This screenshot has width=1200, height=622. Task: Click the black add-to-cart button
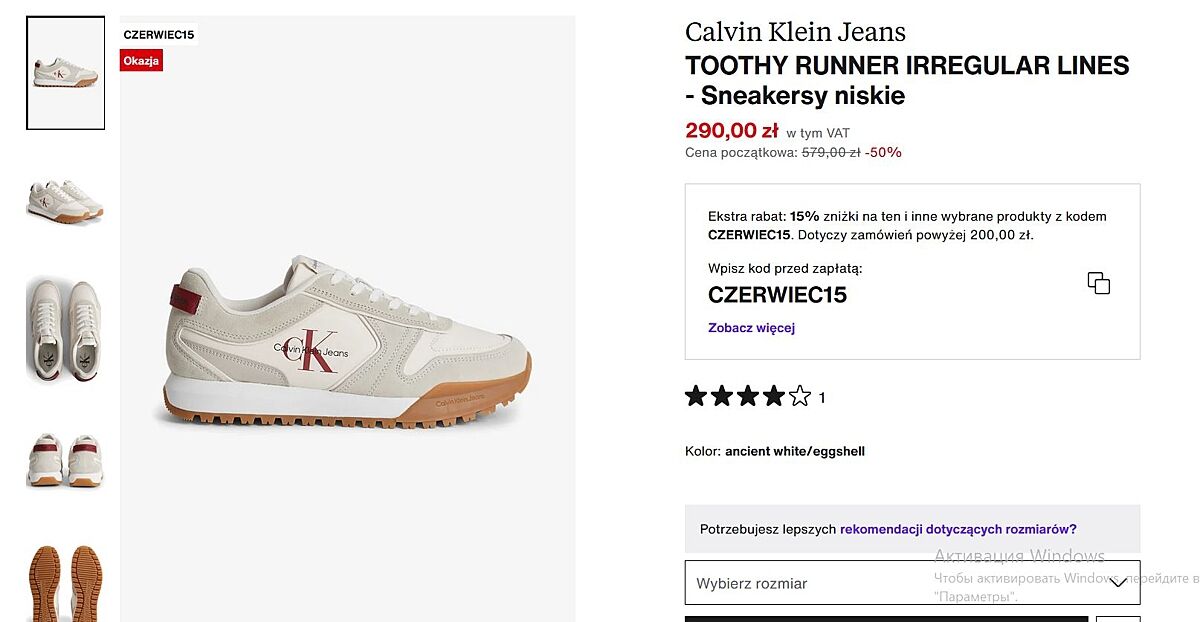(x=885, y=618)
